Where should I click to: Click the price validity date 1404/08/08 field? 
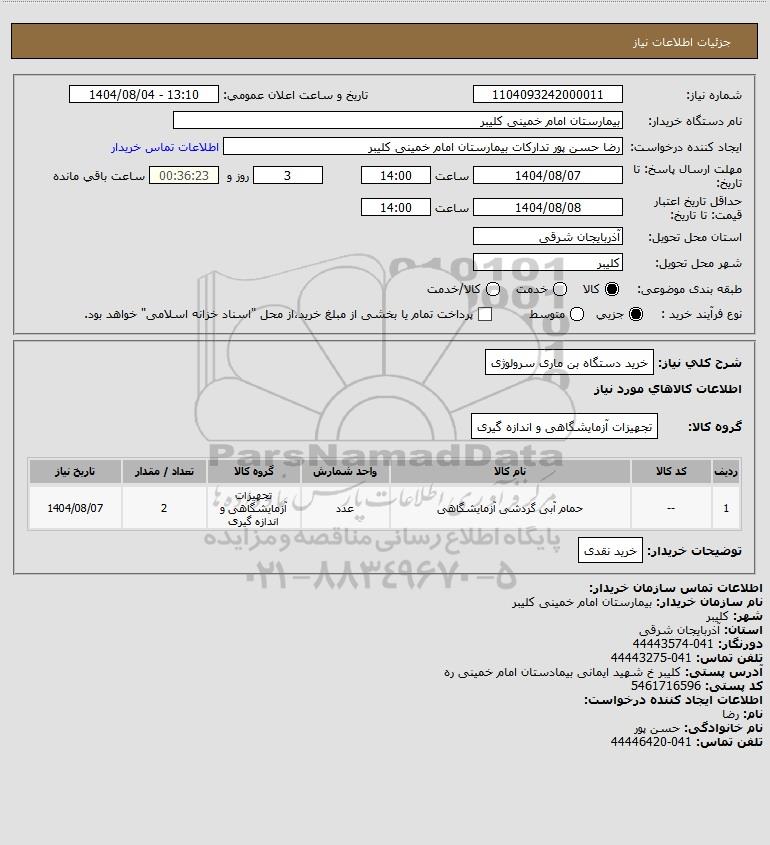point(547,207)
